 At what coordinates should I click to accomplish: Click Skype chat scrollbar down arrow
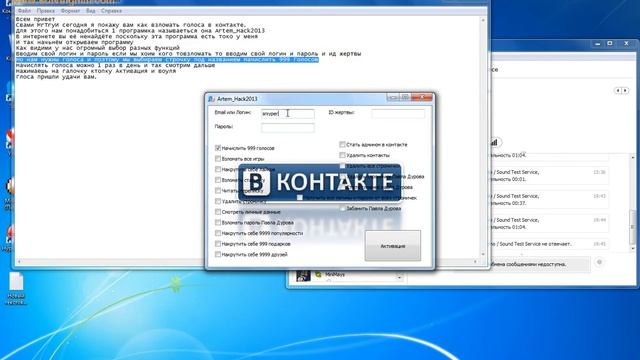pos(633,248)
